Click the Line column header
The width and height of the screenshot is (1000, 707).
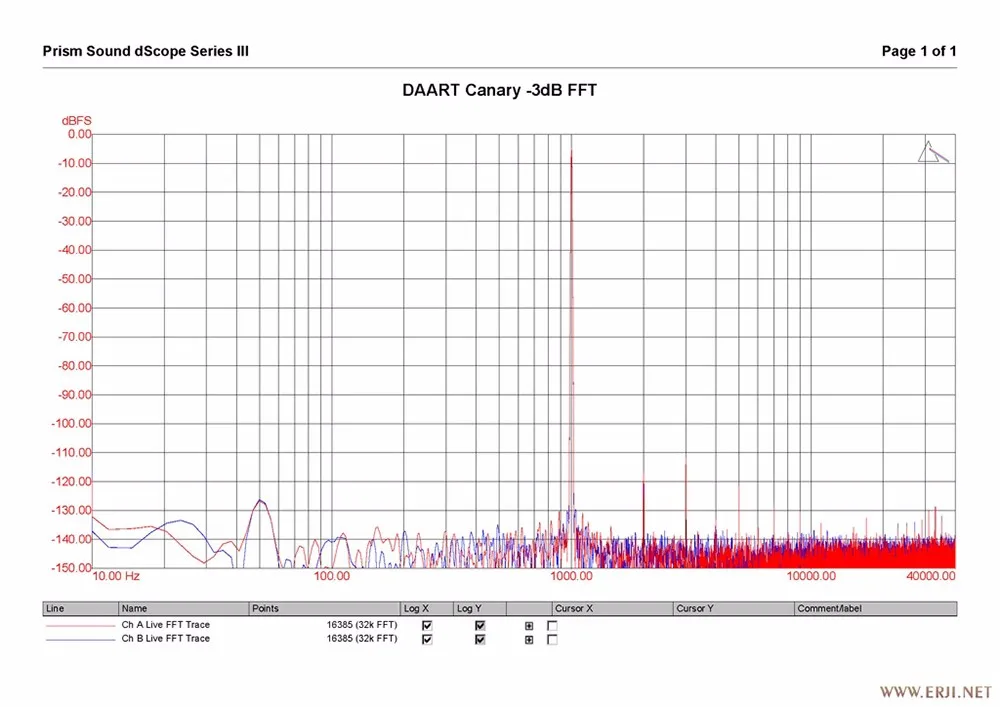point(81,608)
